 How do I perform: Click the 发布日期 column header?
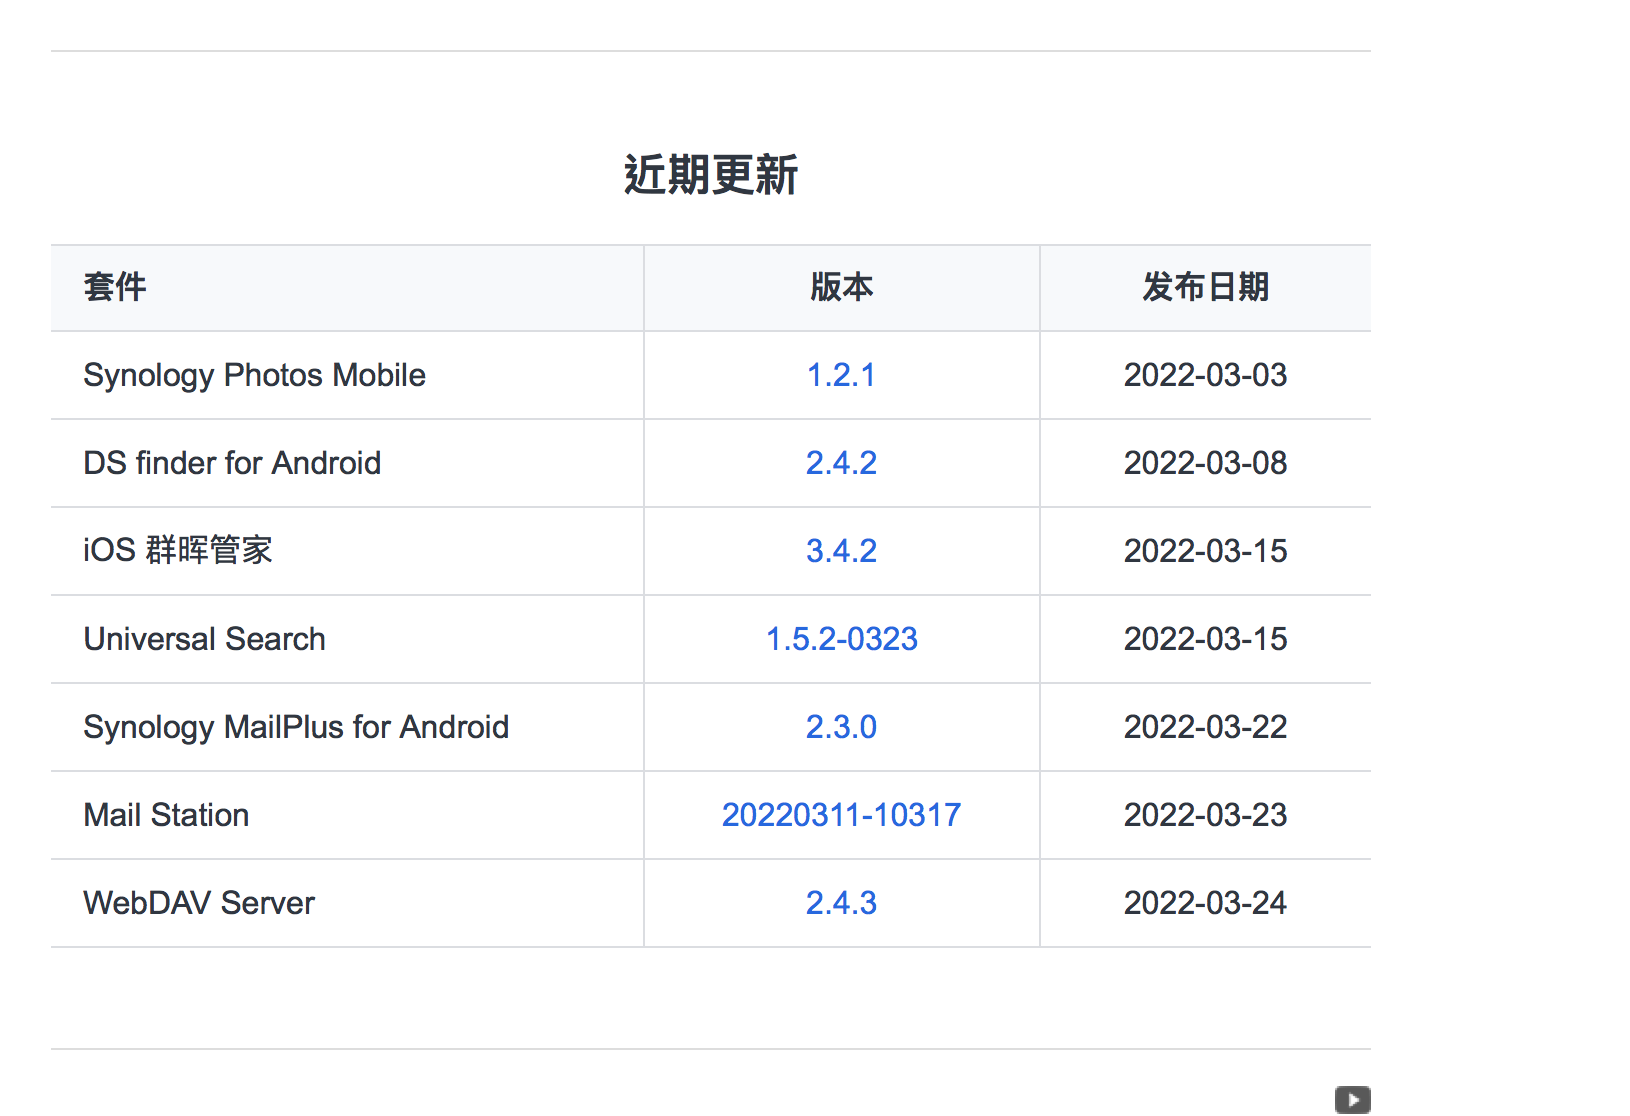click(1205, 287)
